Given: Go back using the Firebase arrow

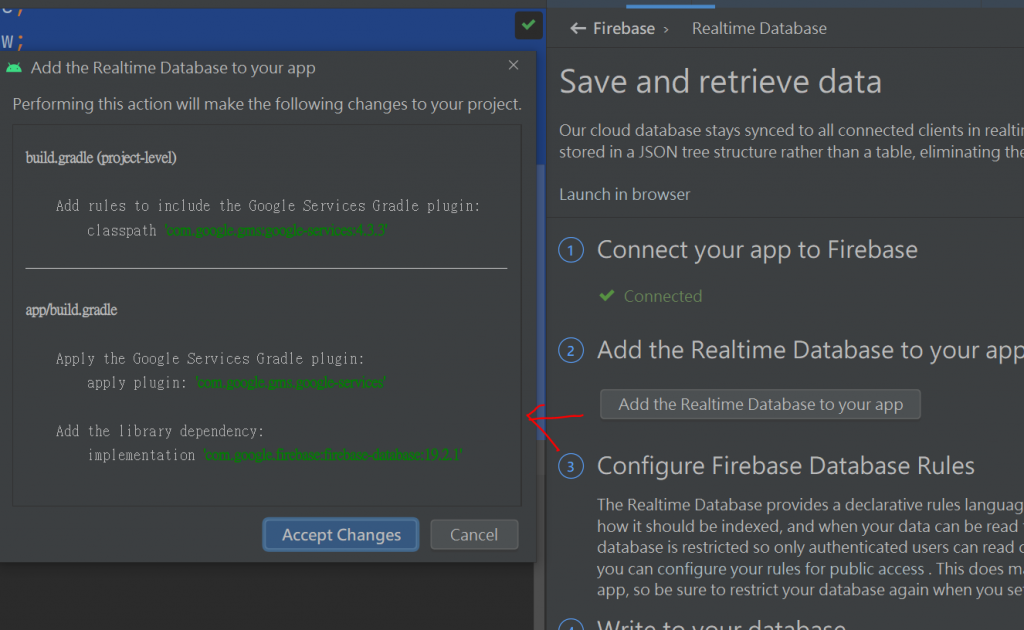Looking at the screenshot, I should (577, 28).
